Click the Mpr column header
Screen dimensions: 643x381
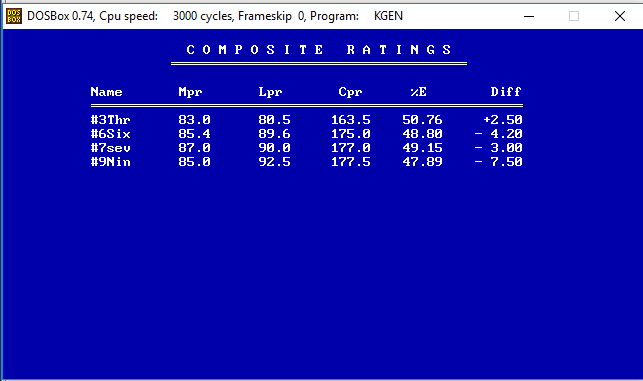click(190, 92)
